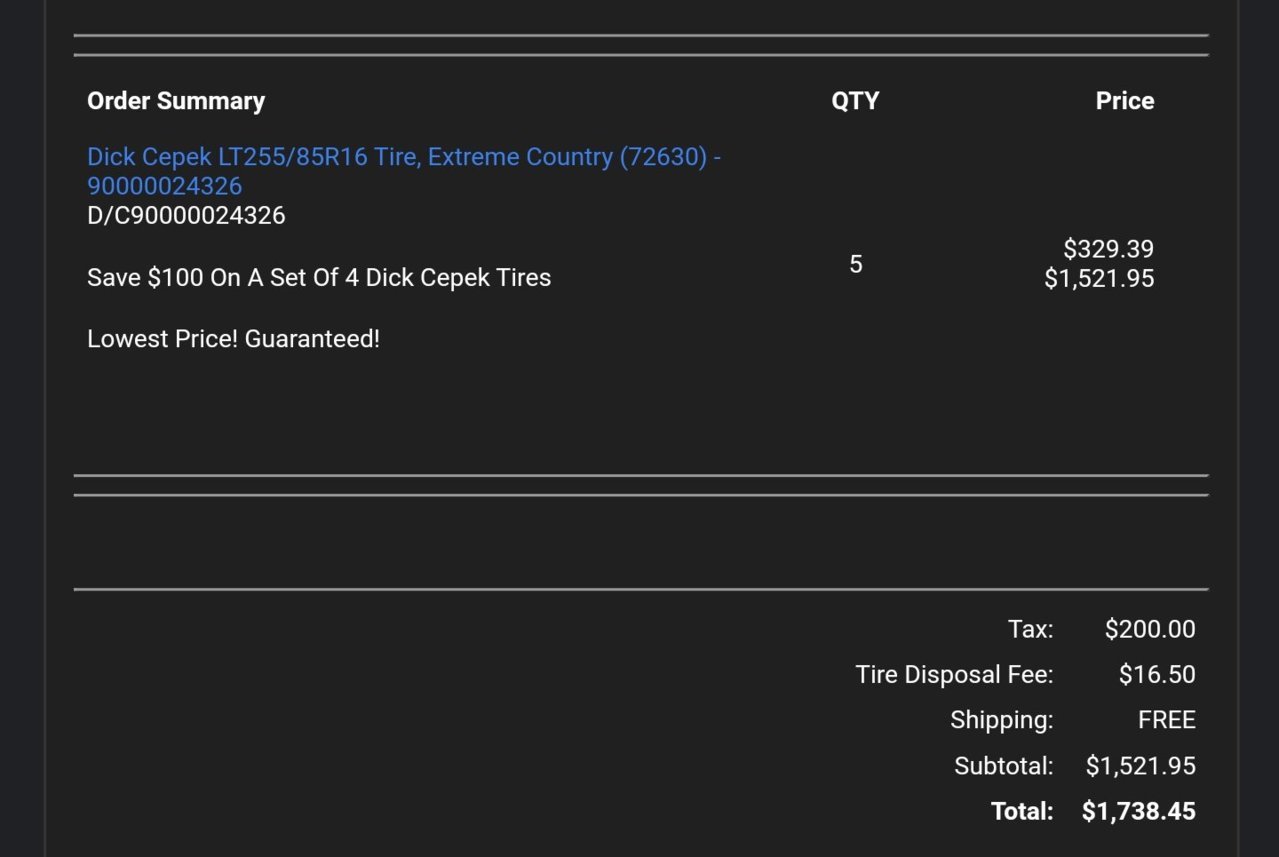
Task: Click the item line total $1,521.95
Action: 1099,278
